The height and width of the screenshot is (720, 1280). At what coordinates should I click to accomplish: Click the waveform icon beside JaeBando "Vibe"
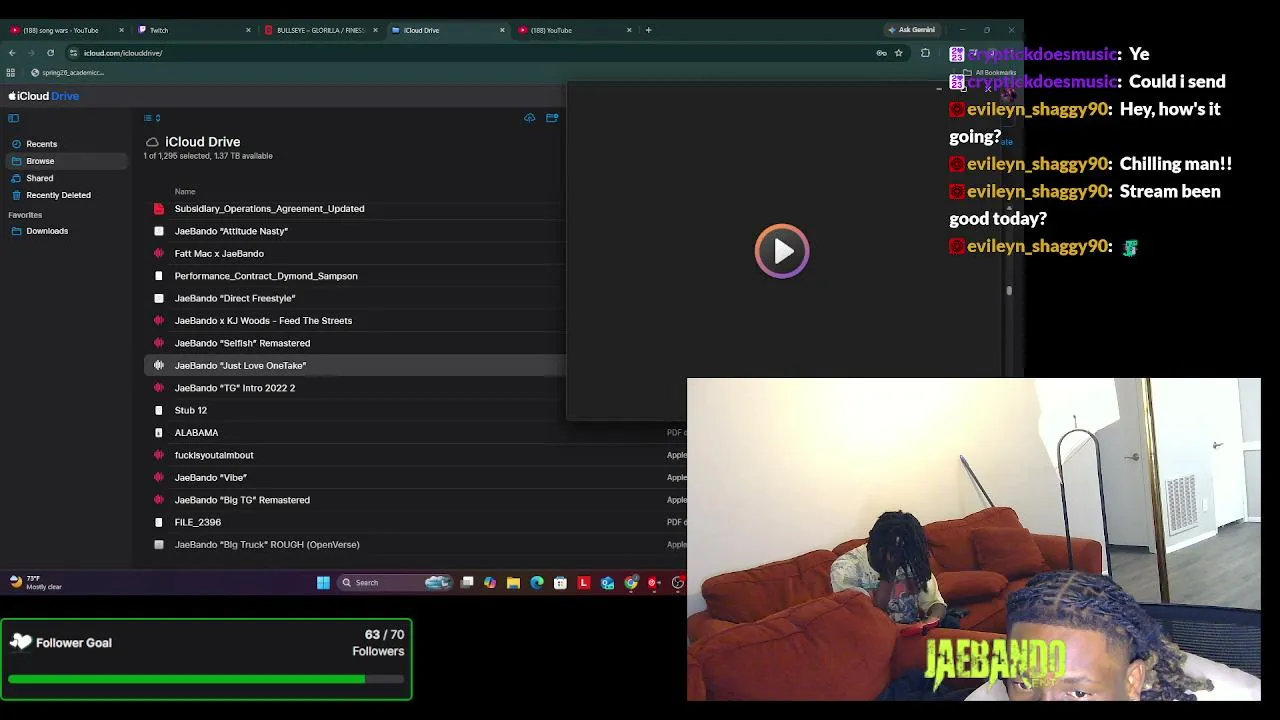159,478
